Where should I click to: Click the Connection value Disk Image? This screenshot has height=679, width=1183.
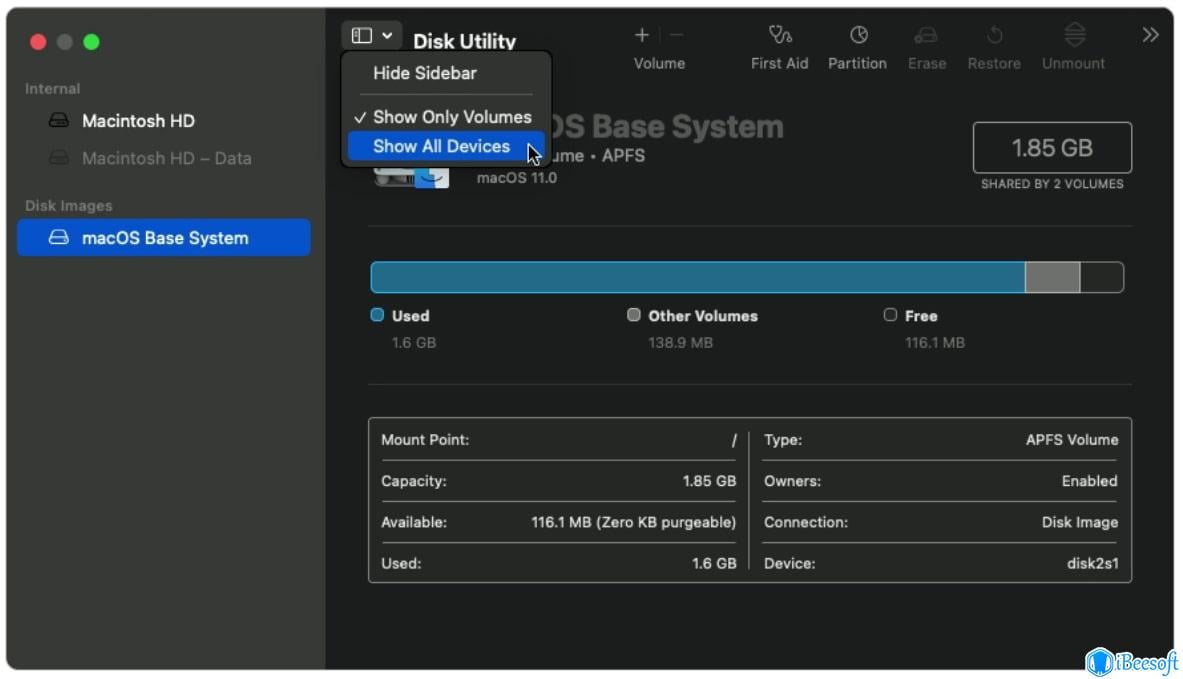[1080, 522]
